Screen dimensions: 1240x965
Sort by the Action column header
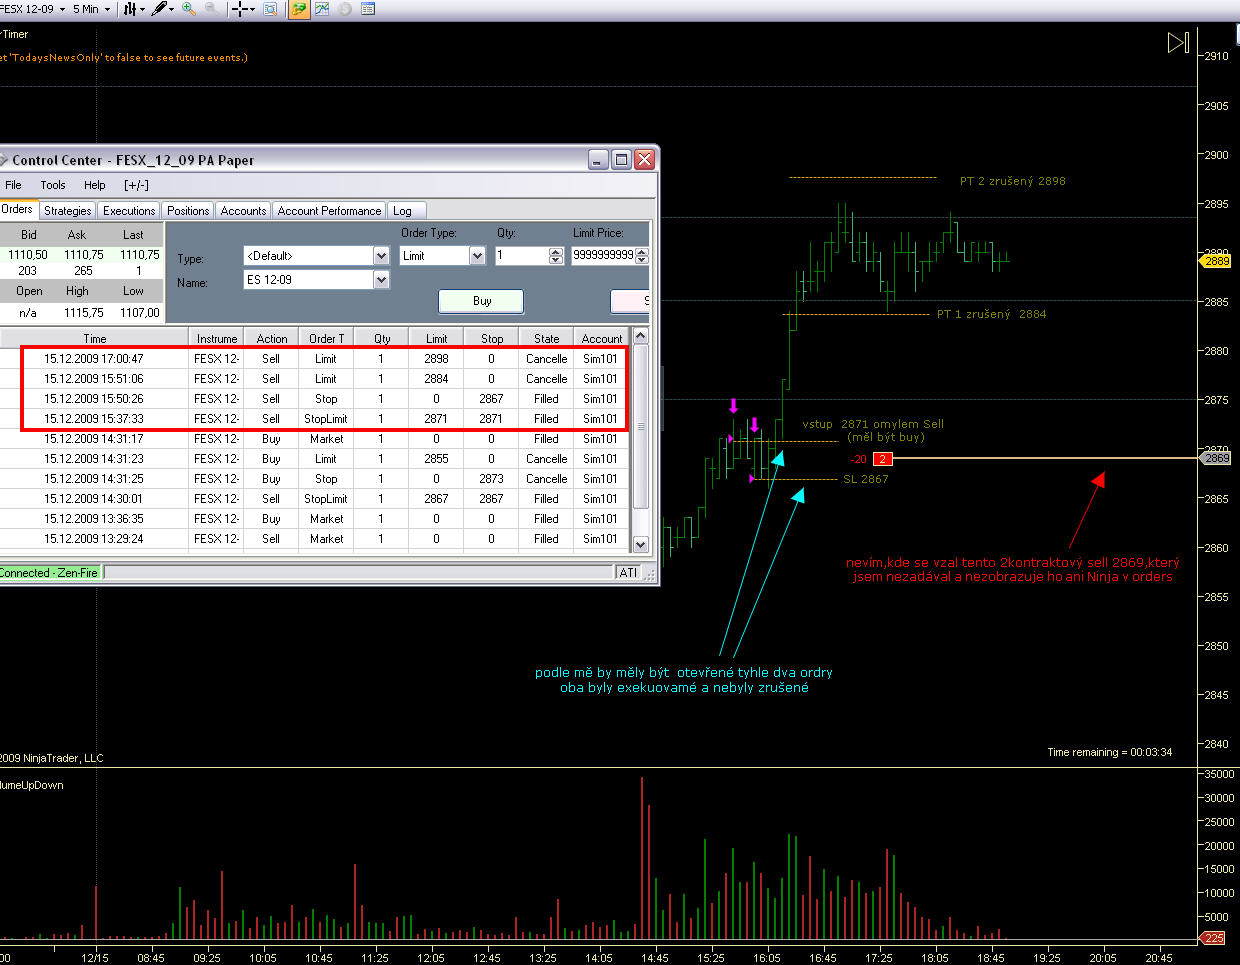[x=271, y=339]
